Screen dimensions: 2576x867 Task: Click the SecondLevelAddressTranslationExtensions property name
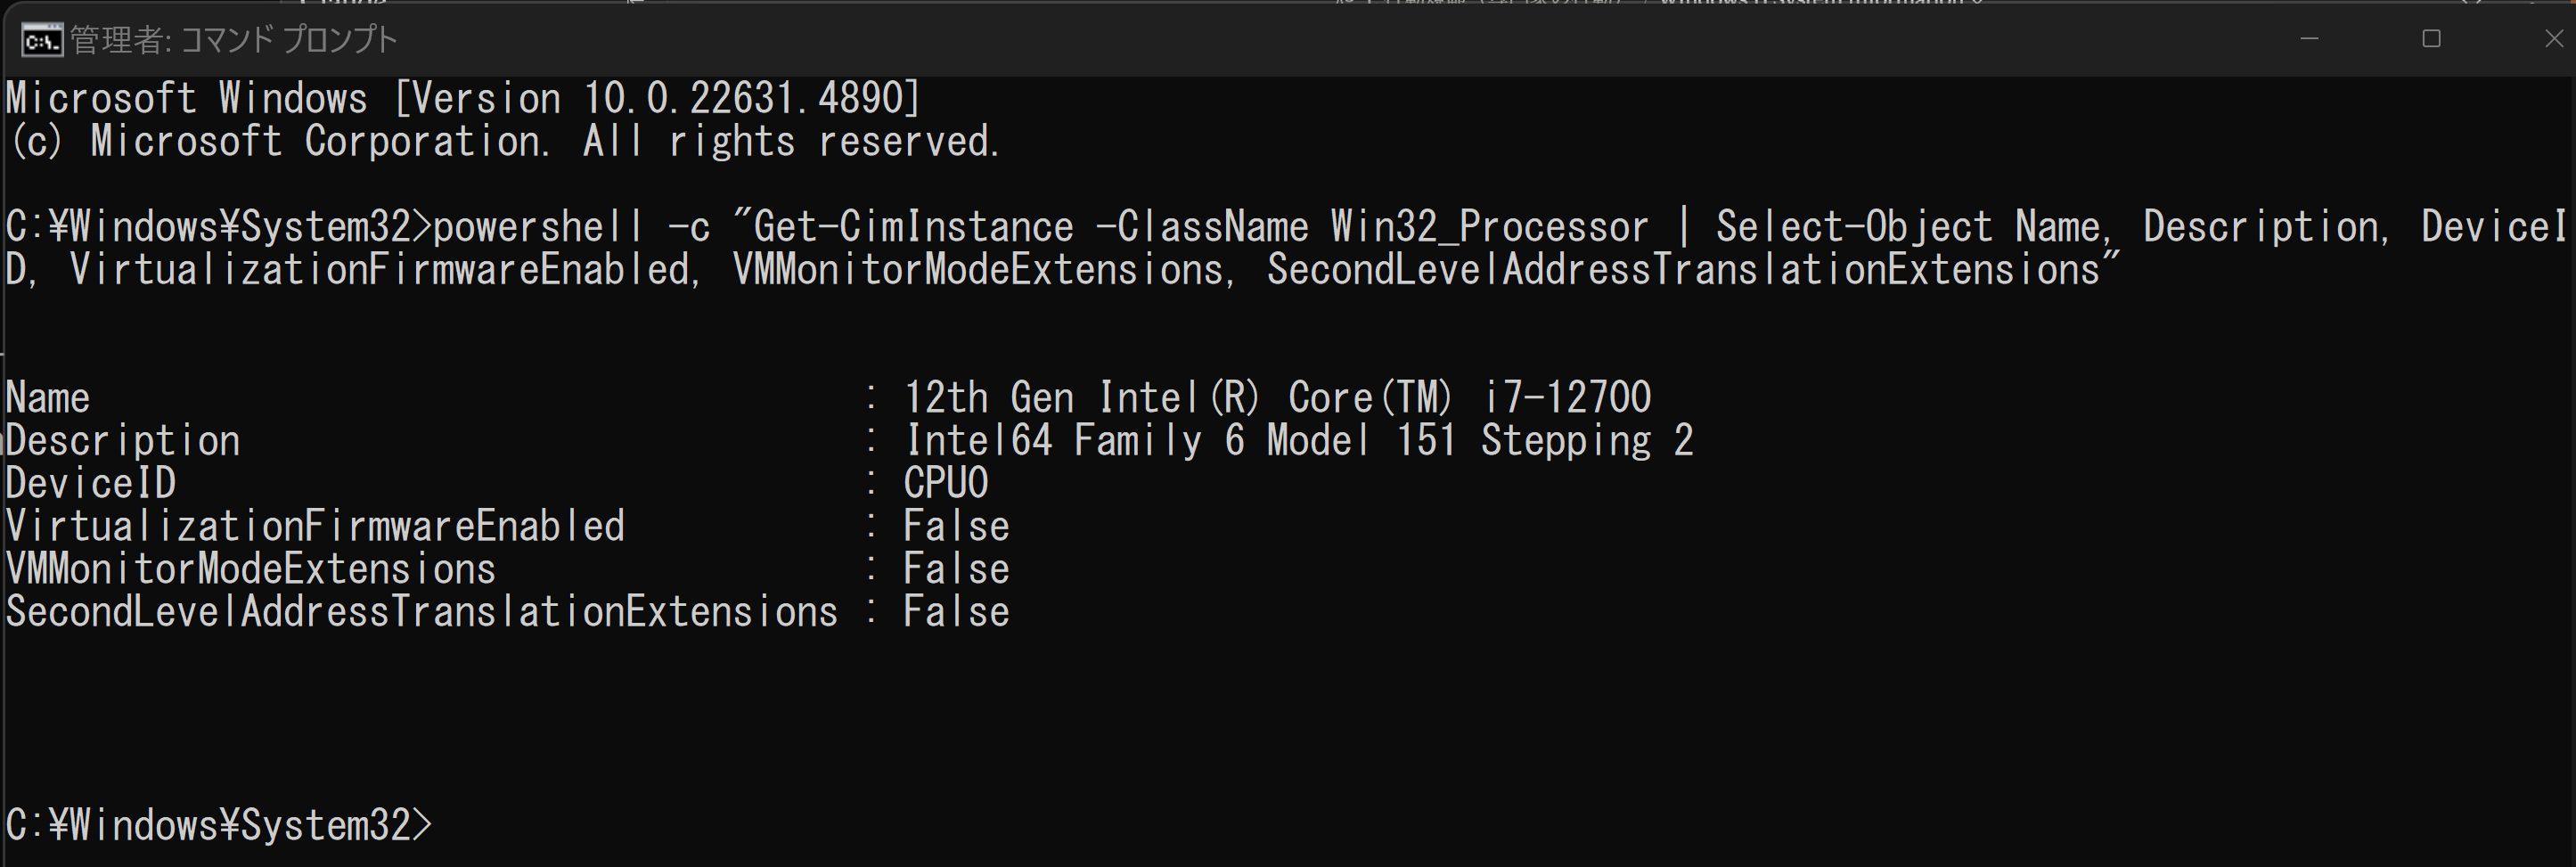point(421,612)
